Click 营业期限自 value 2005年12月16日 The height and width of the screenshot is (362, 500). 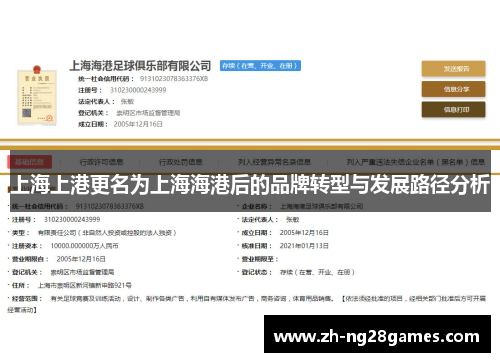[81, 259]
